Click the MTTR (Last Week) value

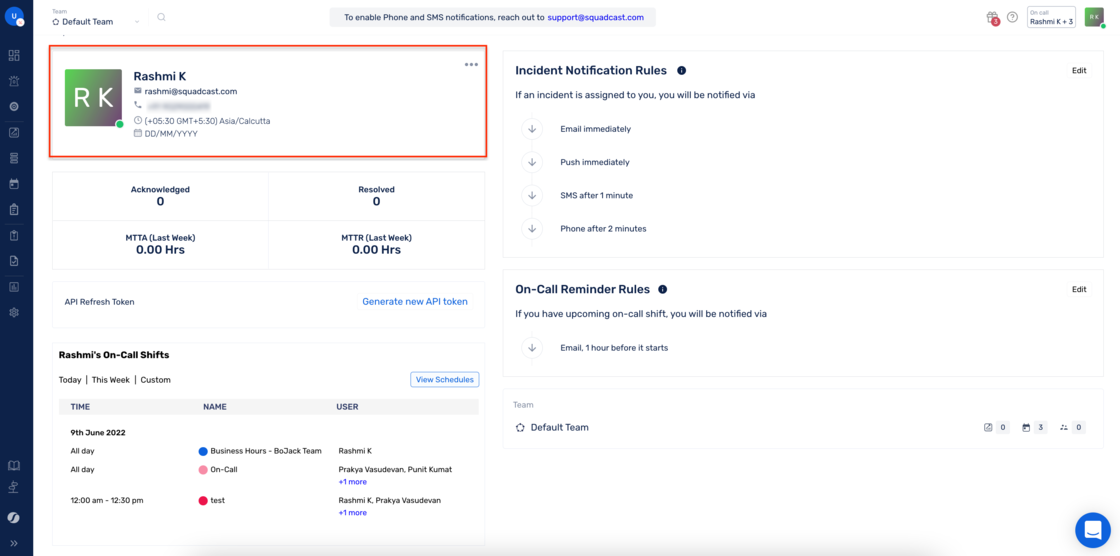(376, 250)
